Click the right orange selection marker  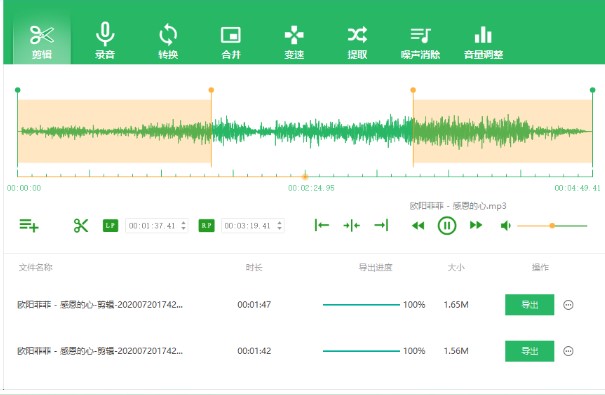click(x=413, y=90)
